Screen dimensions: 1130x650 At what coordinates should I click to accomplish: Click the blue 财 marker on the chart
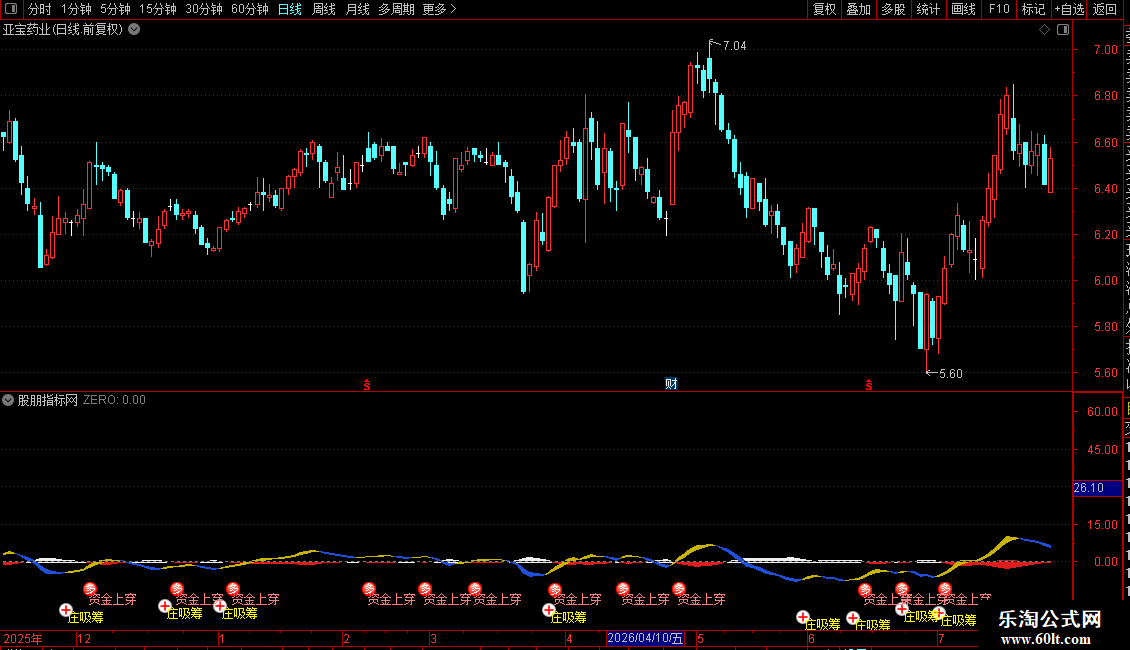click(671, 383)
